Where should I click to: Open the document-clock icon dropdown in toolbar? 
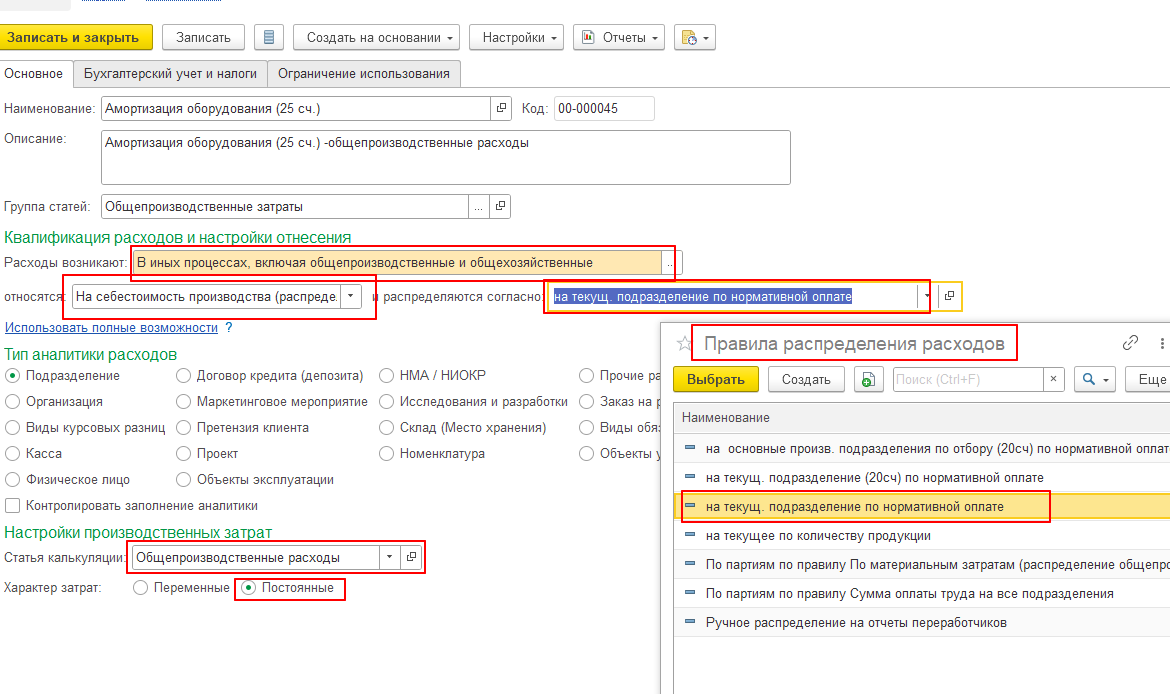pyautogui.click(x=695, y=37)
